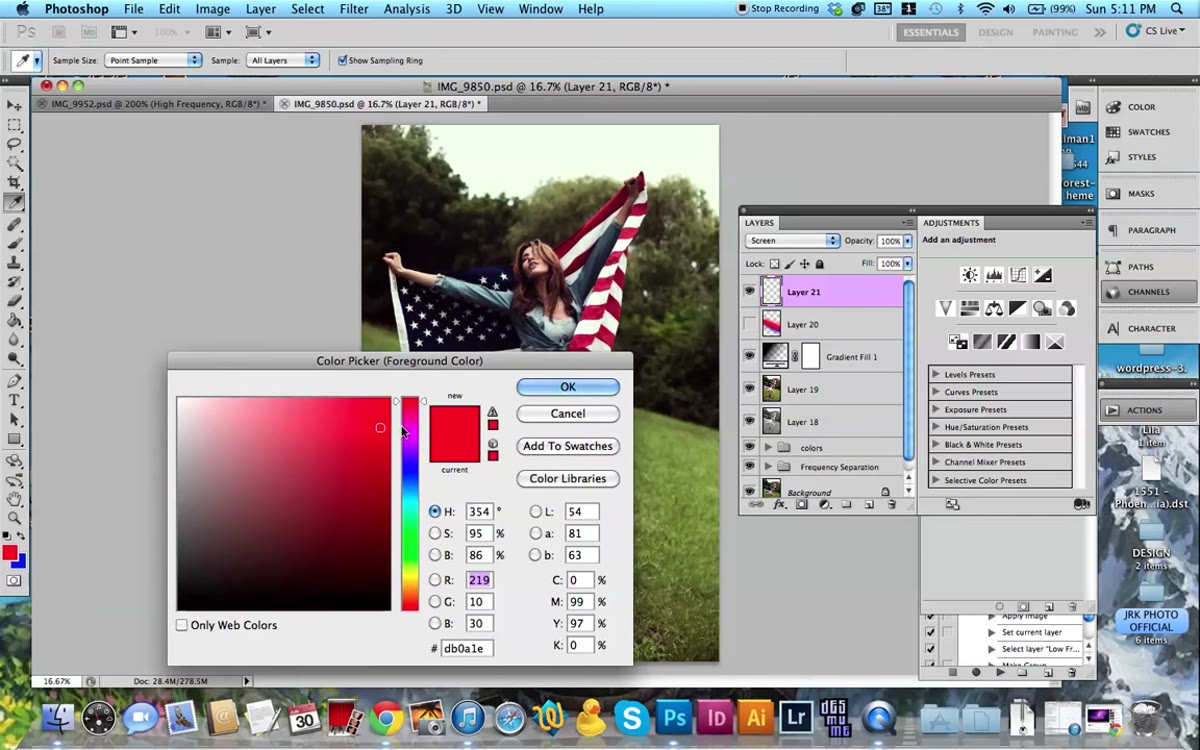This screenshot has width=1200, height=750.
Task: Click the layer style fx icon
Action: click(x=780, y=505)
